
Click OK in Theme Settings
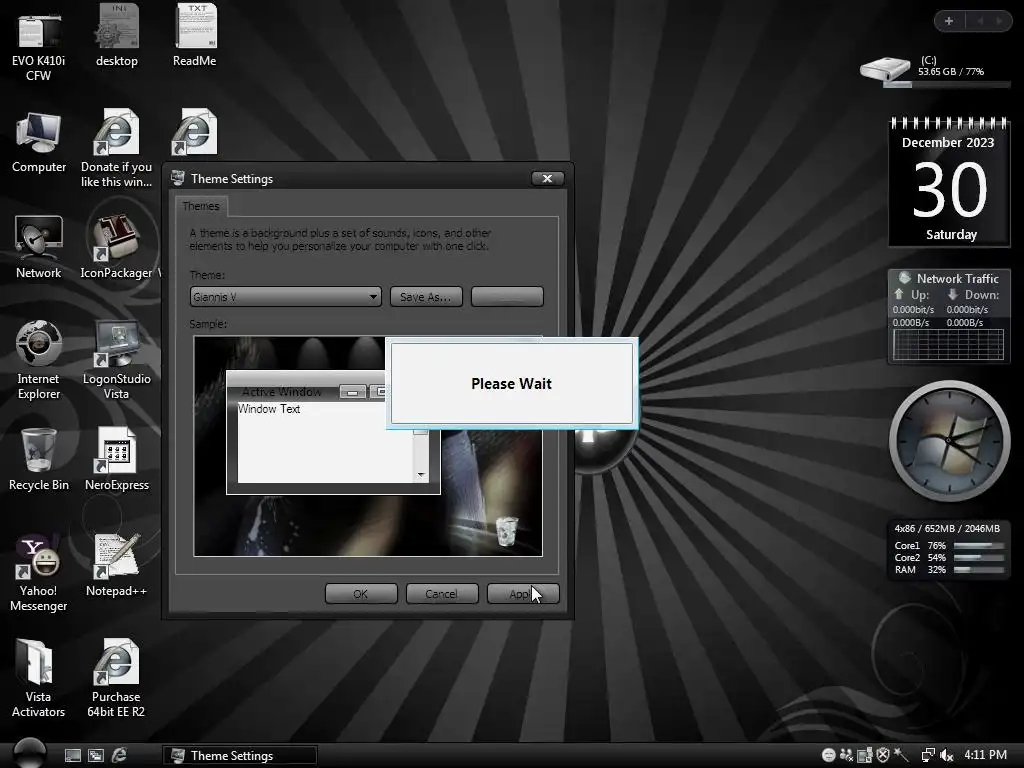pyautogui.click(x=361, y=594)
